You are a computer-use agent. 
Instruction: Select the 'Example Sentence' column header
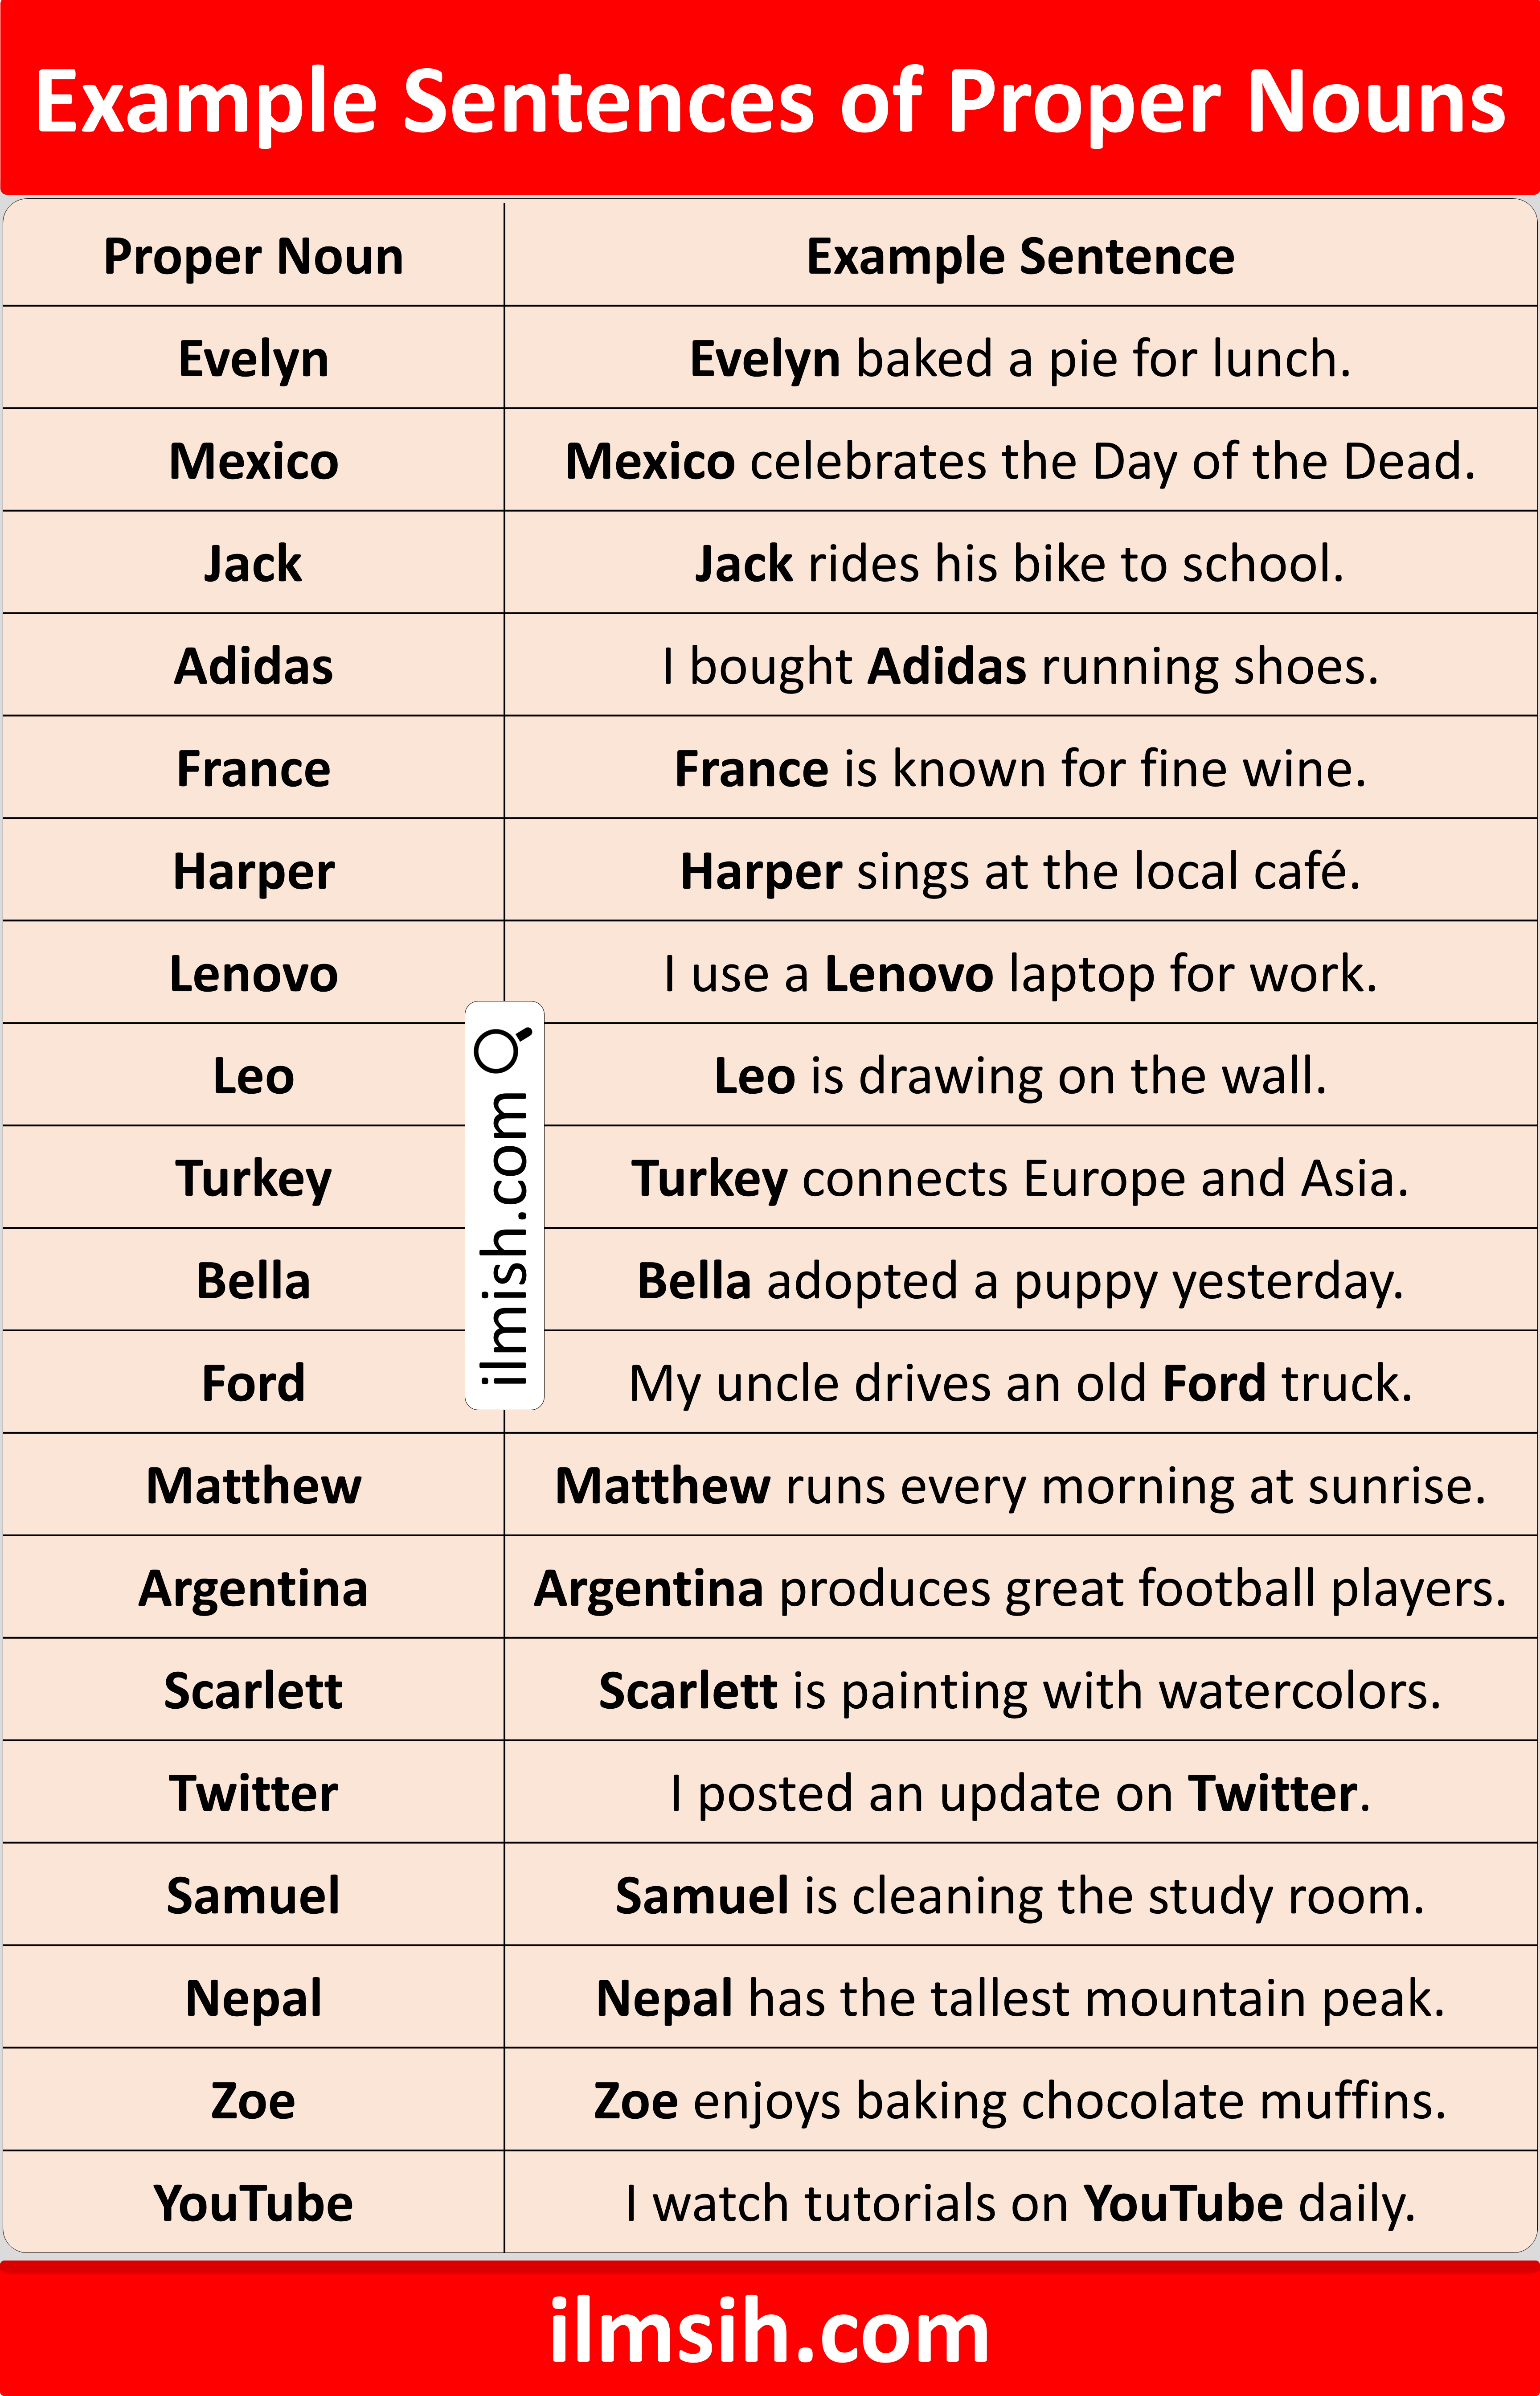pyautogui.click(x=1021, y=256)
